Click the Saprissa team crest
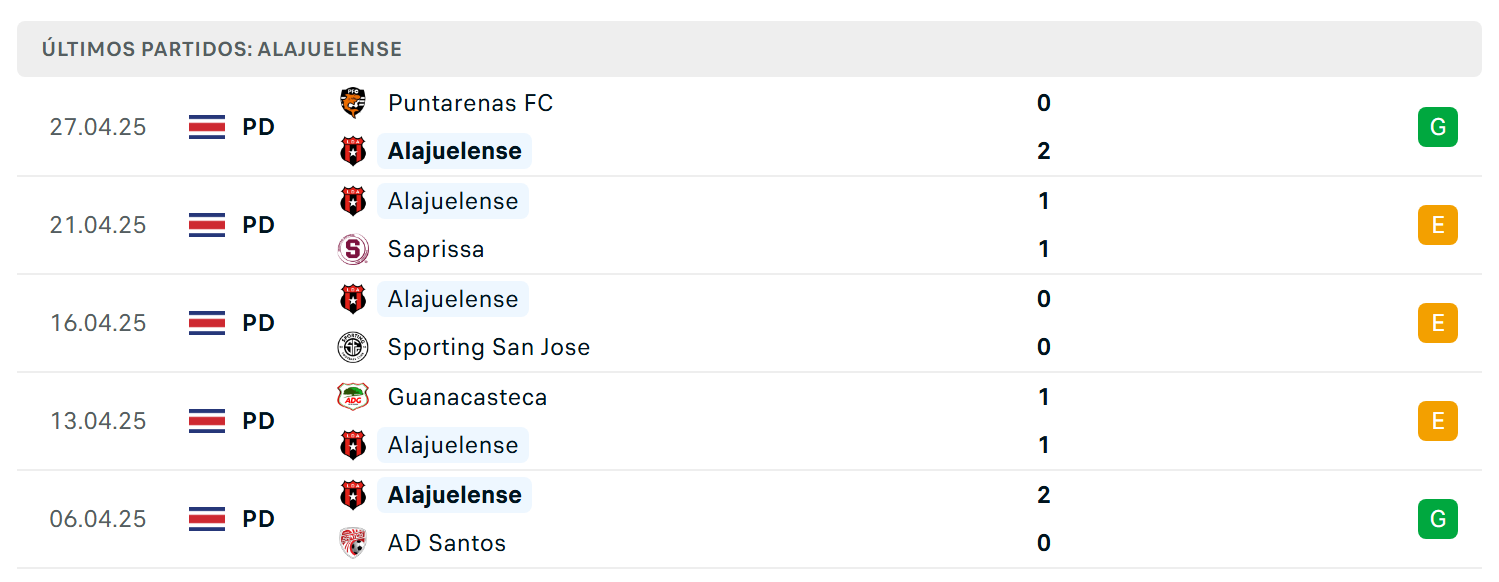The height and width of the screenshot is (582, 1499). 352,249
